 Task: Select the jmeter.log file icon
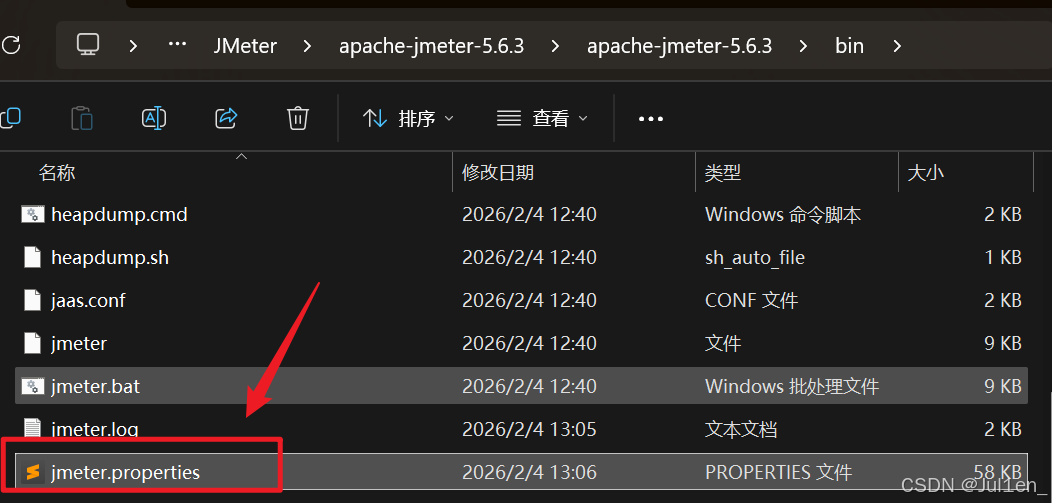(x=33, y=429)
